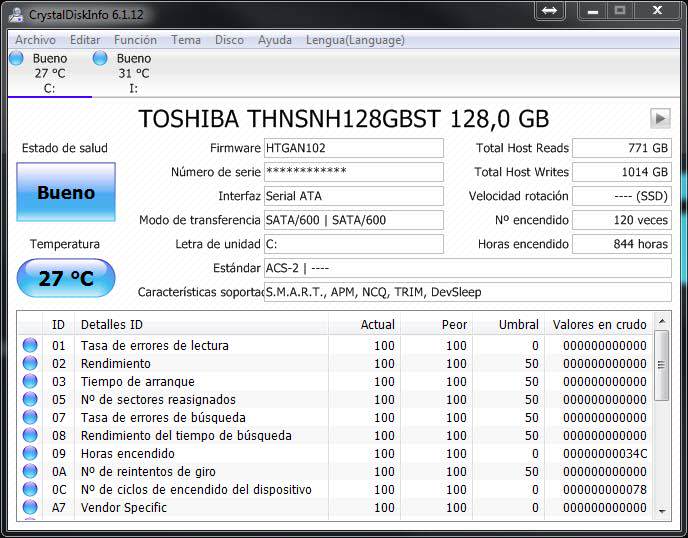Click the Estándar field ACS-2

pyautogui.click(x=468, y=268)
